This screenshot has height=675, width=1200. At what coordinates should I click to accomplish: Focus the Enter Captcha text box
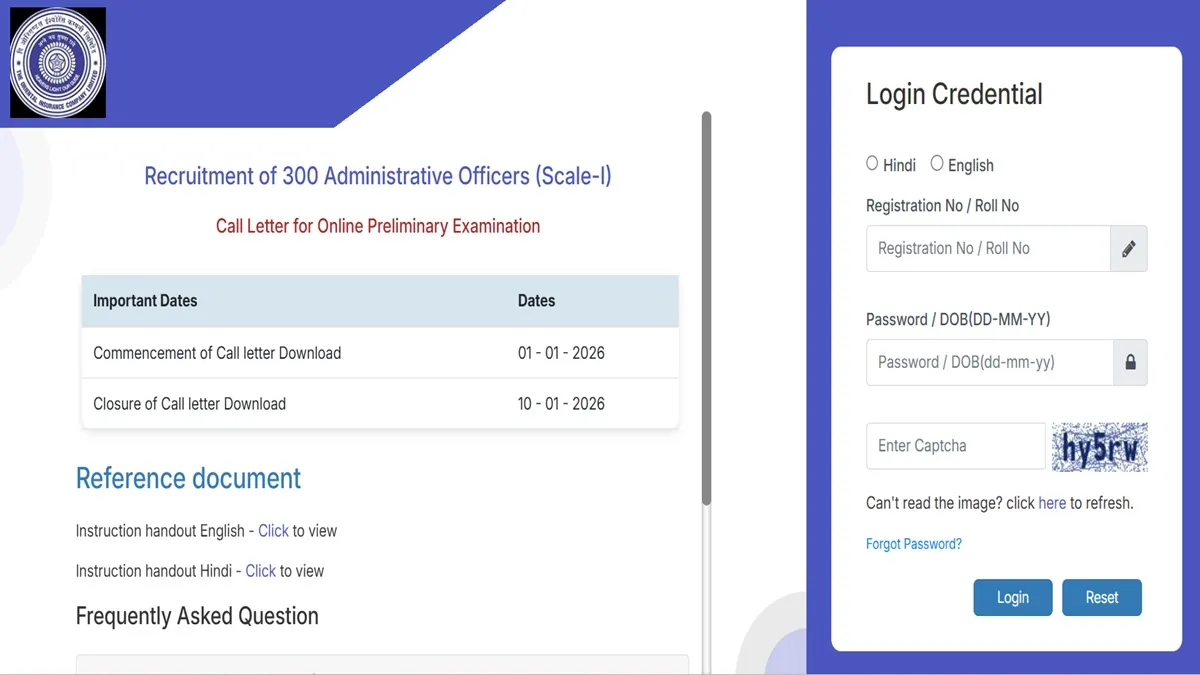[954, 446]
